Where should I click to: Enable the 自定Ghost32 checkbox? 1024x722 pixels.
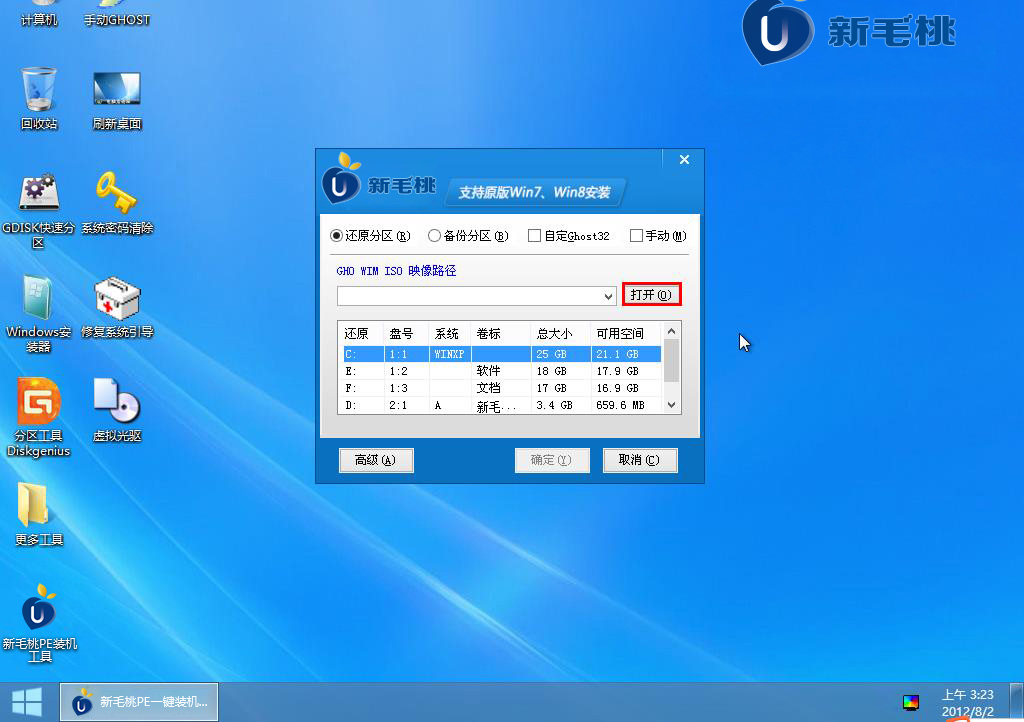(x=568, y=236)
